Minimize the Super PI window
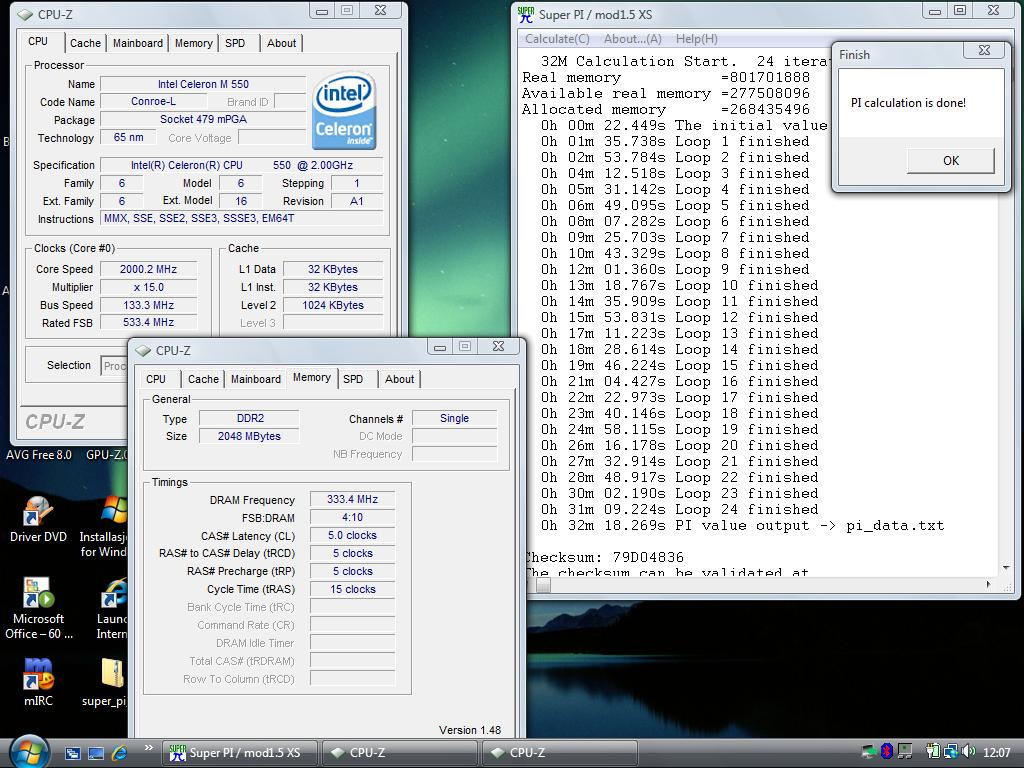This screenshot has width=1024, height=768. 936,10
